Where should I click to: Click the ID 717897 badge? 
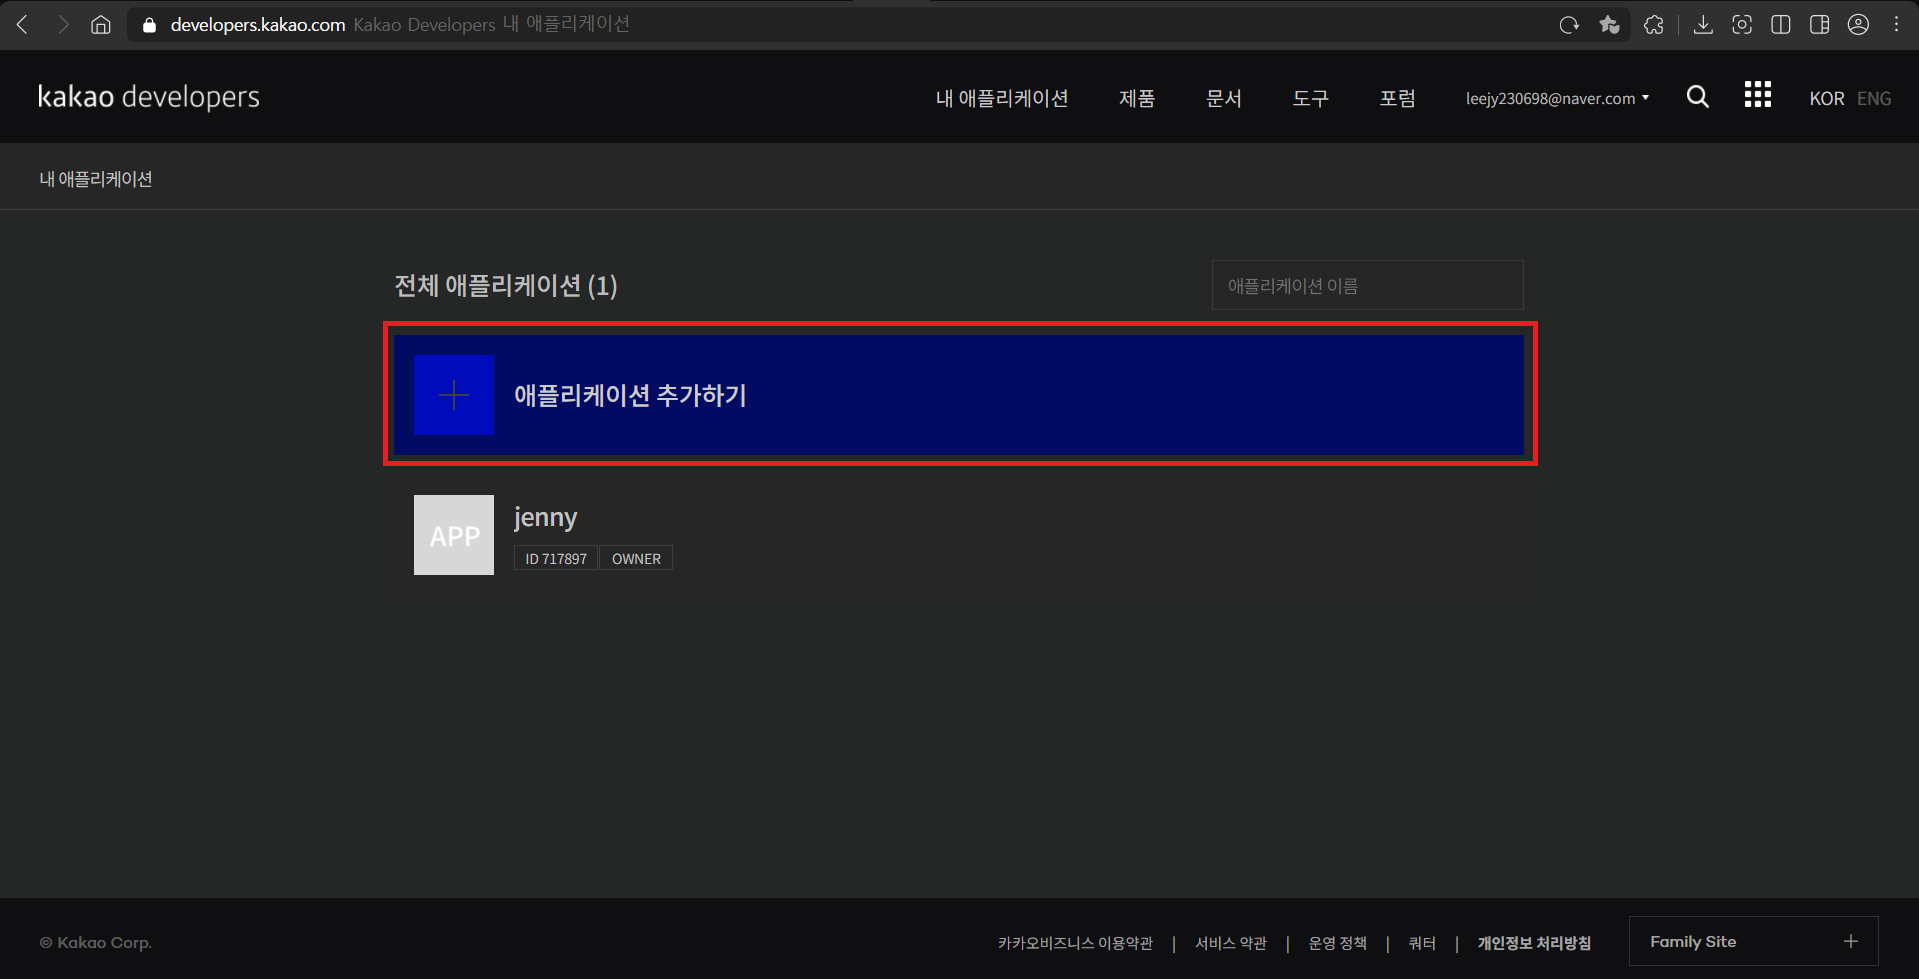pos(556,558)
